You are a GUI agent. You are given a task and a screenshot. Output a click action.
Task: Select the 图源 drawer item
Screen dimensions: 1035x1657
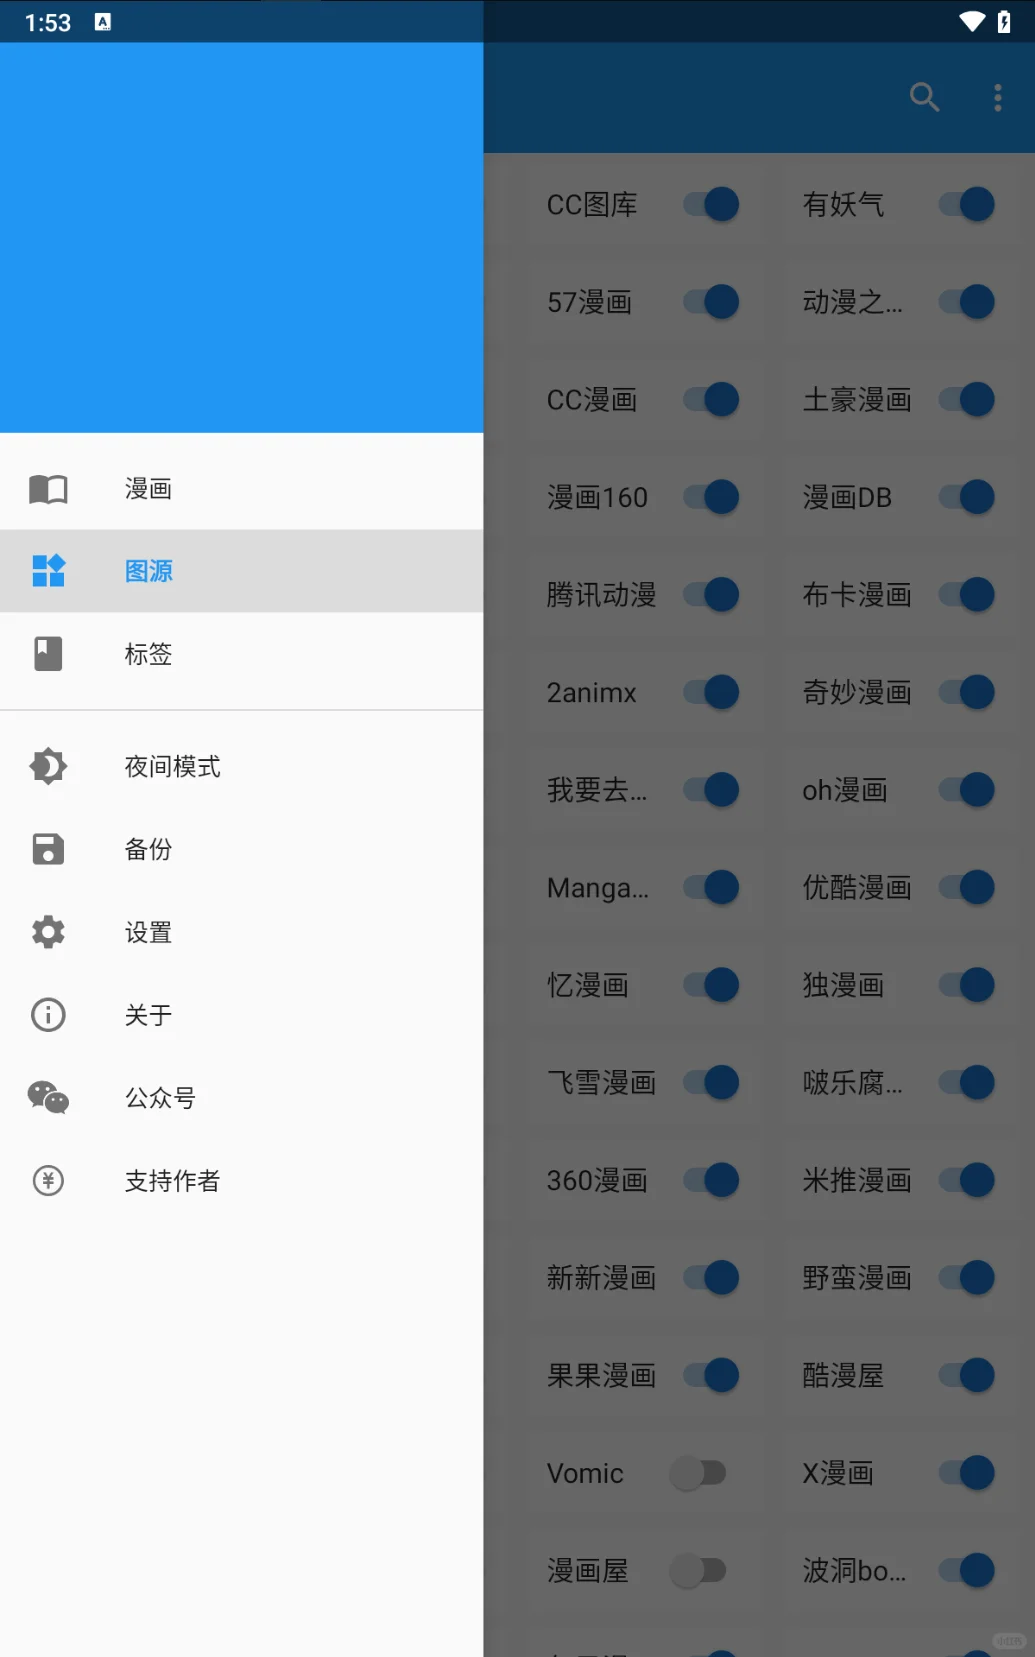pos(241,571)
